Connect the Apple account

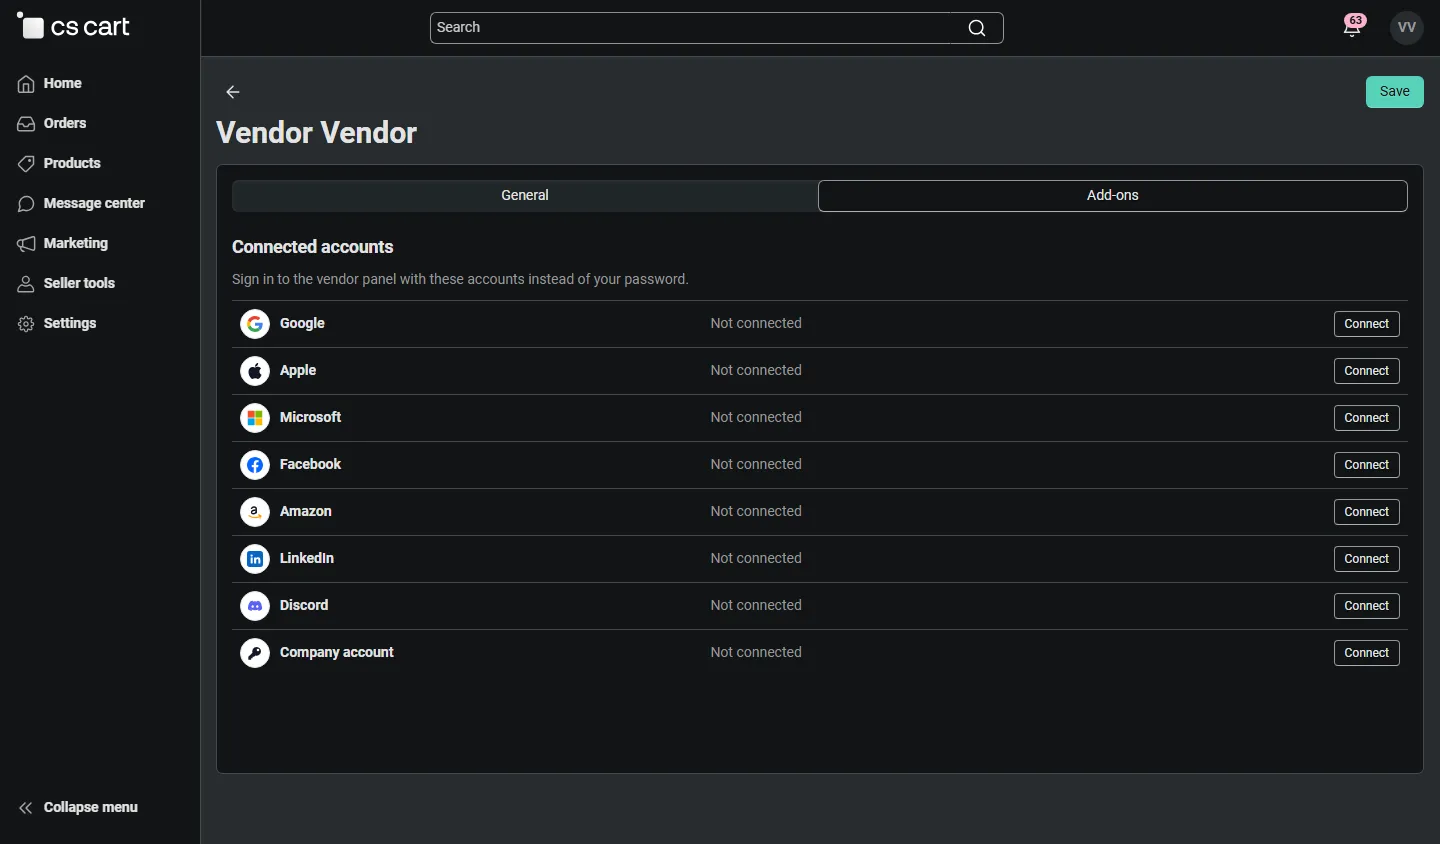pos(1367,371)
